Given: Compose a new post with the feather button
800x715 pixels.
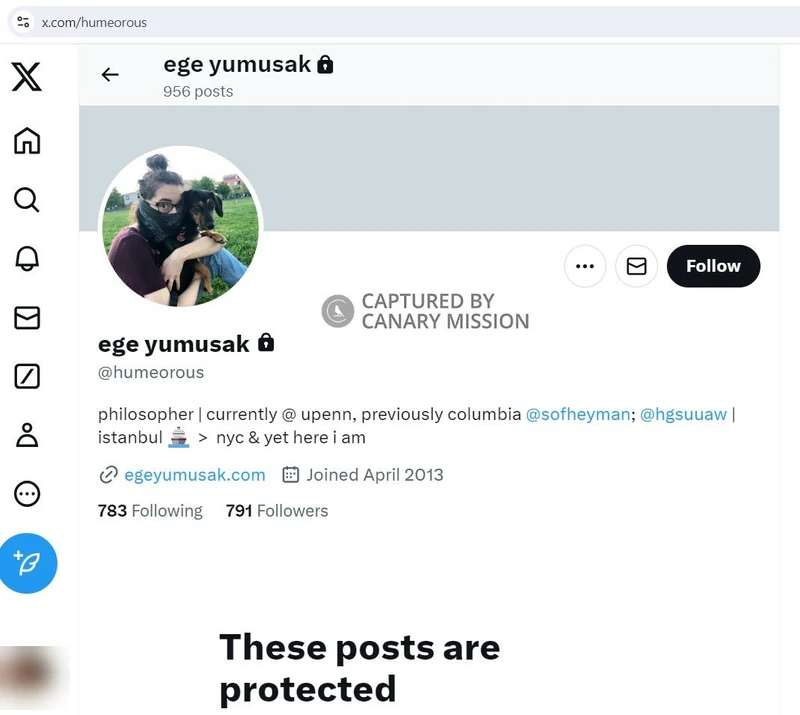Looking at the screenshot, I should (x=28, y=563).
